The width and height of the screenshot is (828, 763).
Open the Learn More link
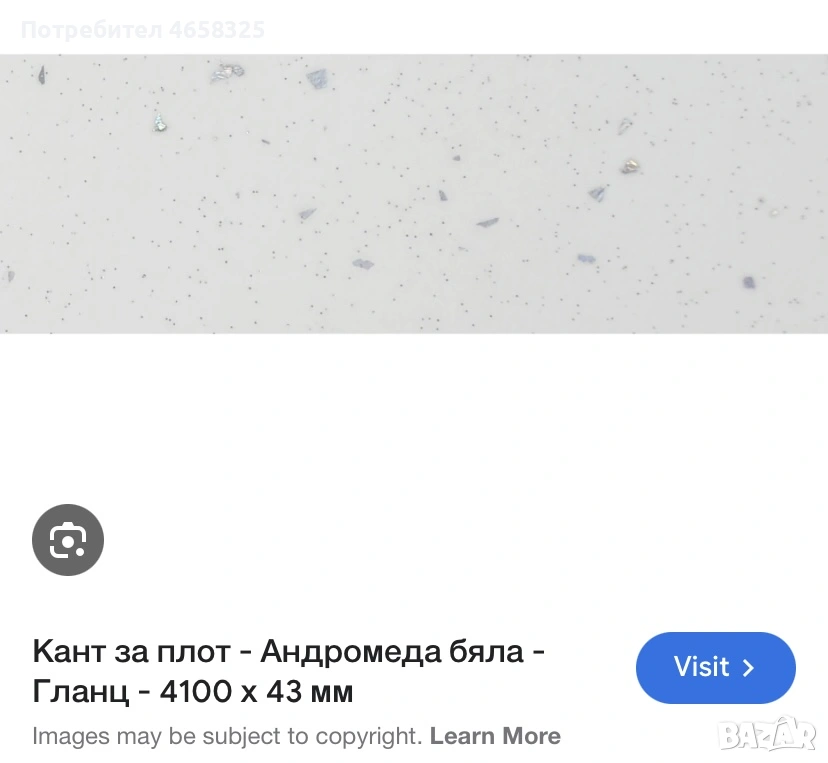click(x=495, y=736)
